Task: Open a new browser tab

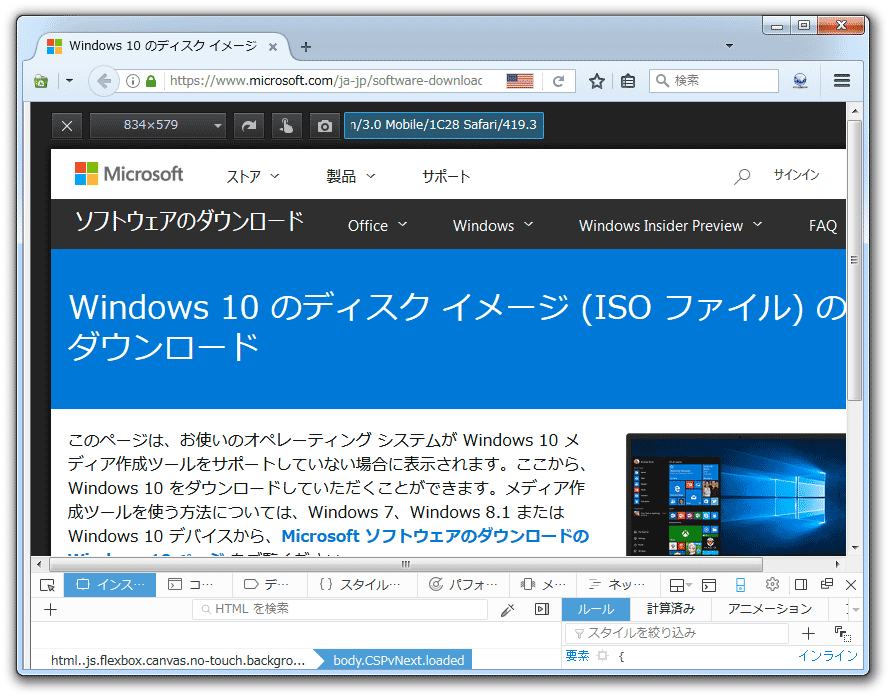Action: (306, 47)
